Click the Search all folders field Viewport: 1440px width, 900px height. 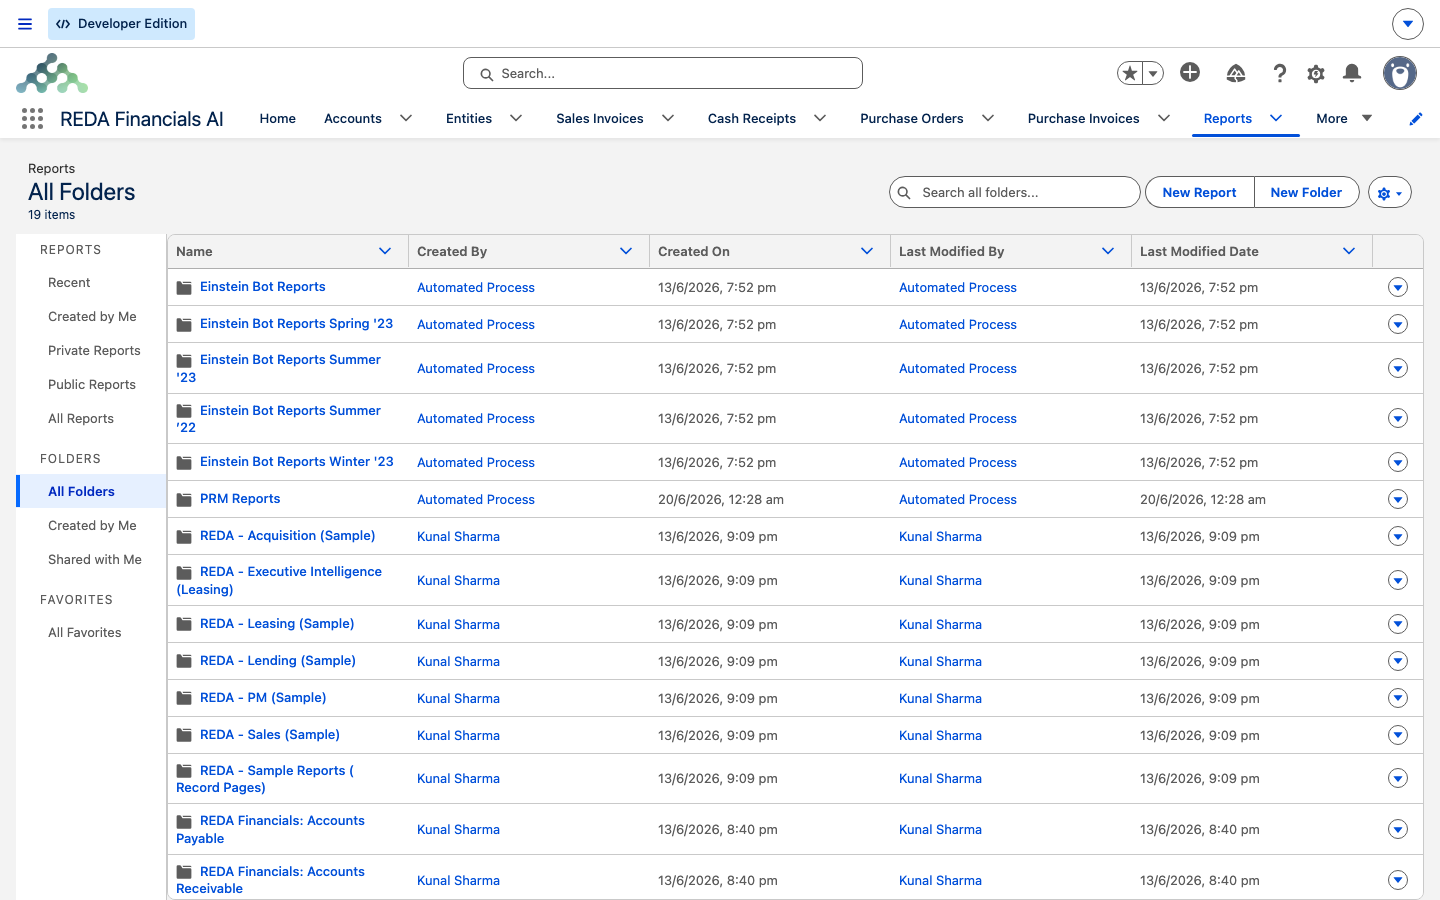1015,192
